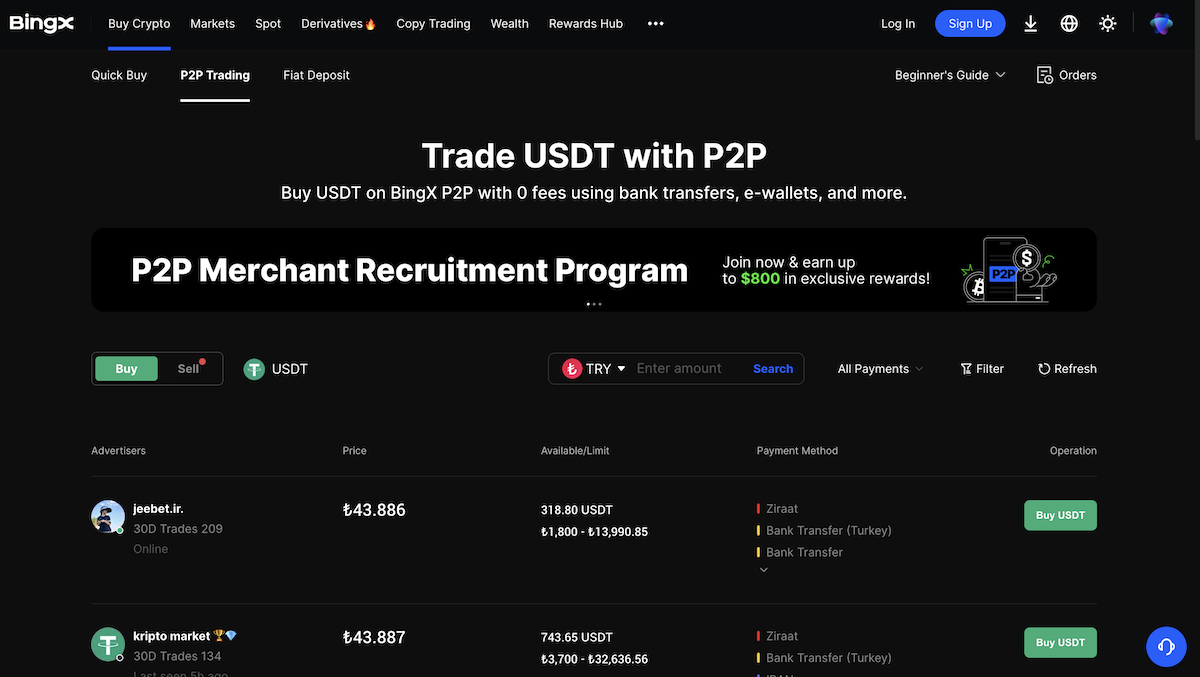Click the profile avatar icon
Viewport: 1200px width, 677px height.
[1160, 22]
